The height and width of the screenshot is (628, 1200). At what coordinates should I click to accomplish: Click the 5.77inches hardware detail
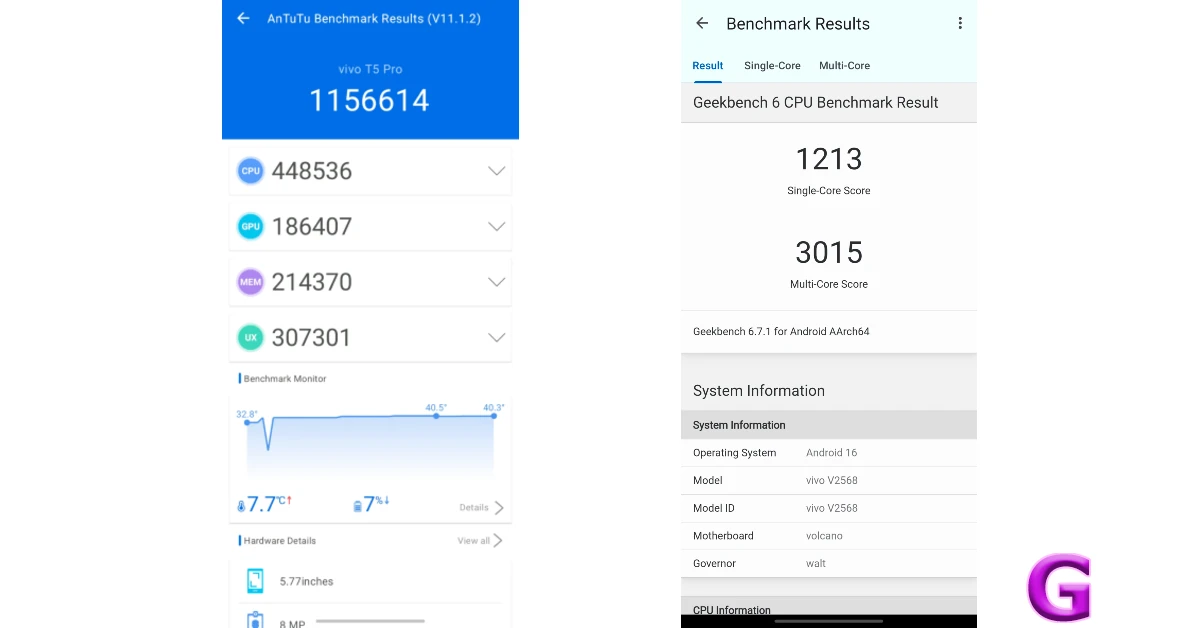pyautogui.click(x=307, y=581)
